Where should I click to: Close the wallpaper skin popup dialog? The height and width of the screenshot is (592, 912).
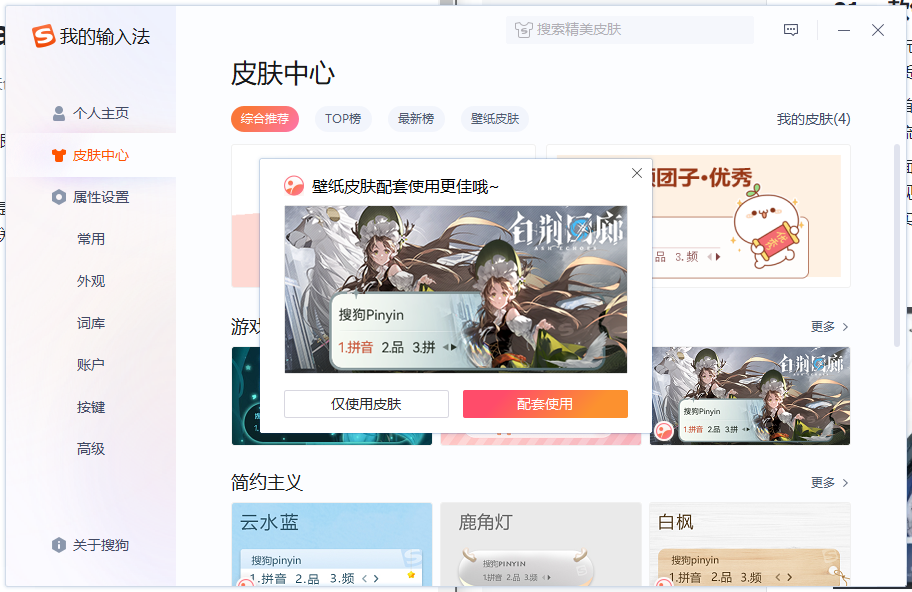tap(637, 173)
